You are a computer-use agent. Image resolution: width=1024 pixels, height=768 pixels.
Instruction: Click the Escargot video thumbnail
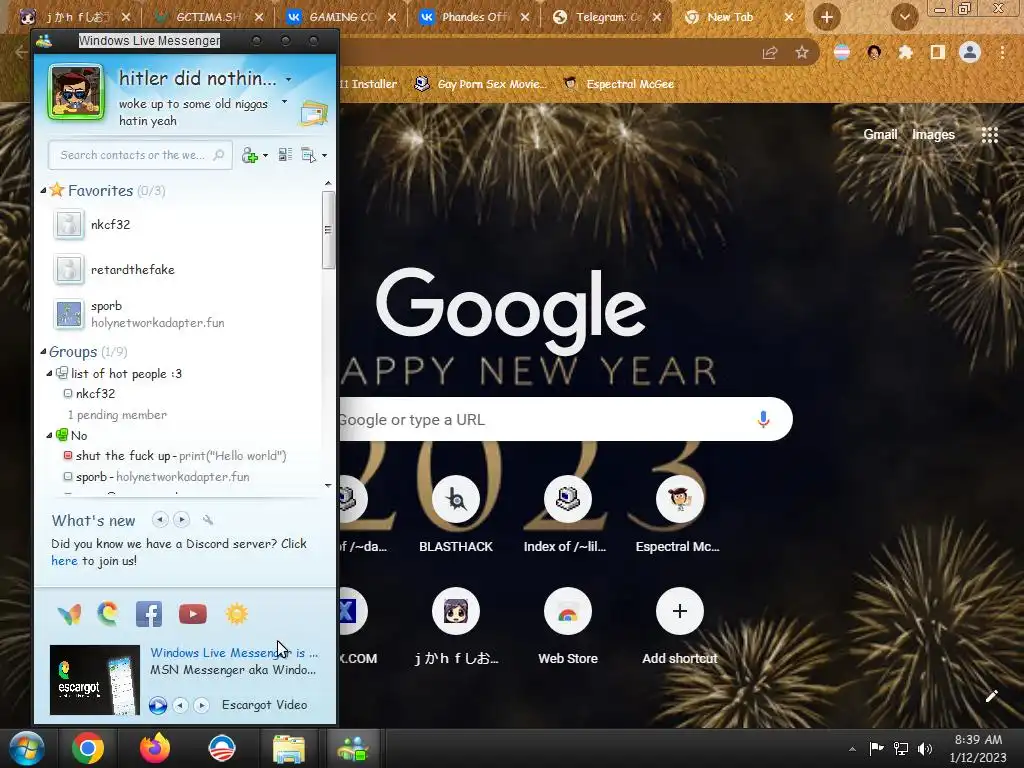coord(95,680)
